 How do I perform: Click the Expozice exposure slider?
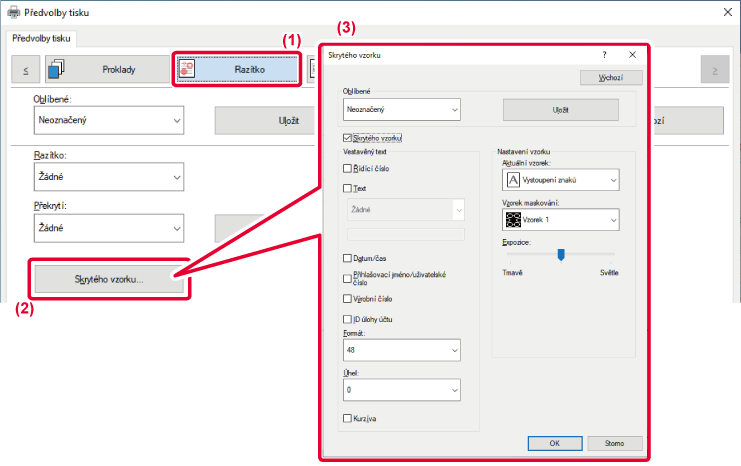(x=561, y=255)
